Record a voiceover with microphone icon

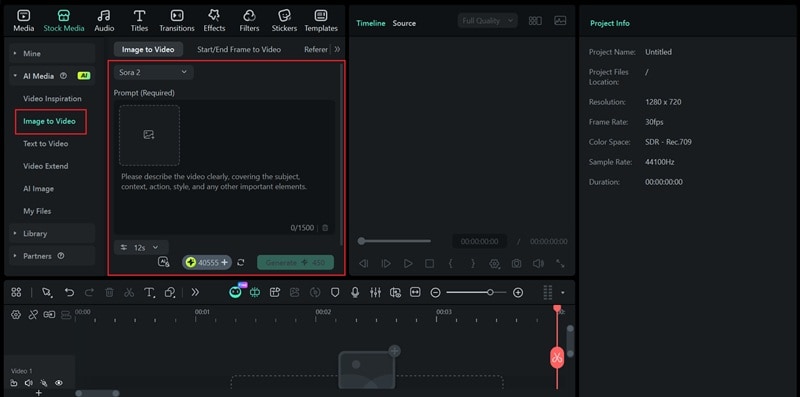pyautogui.click(x=355, y=292)
